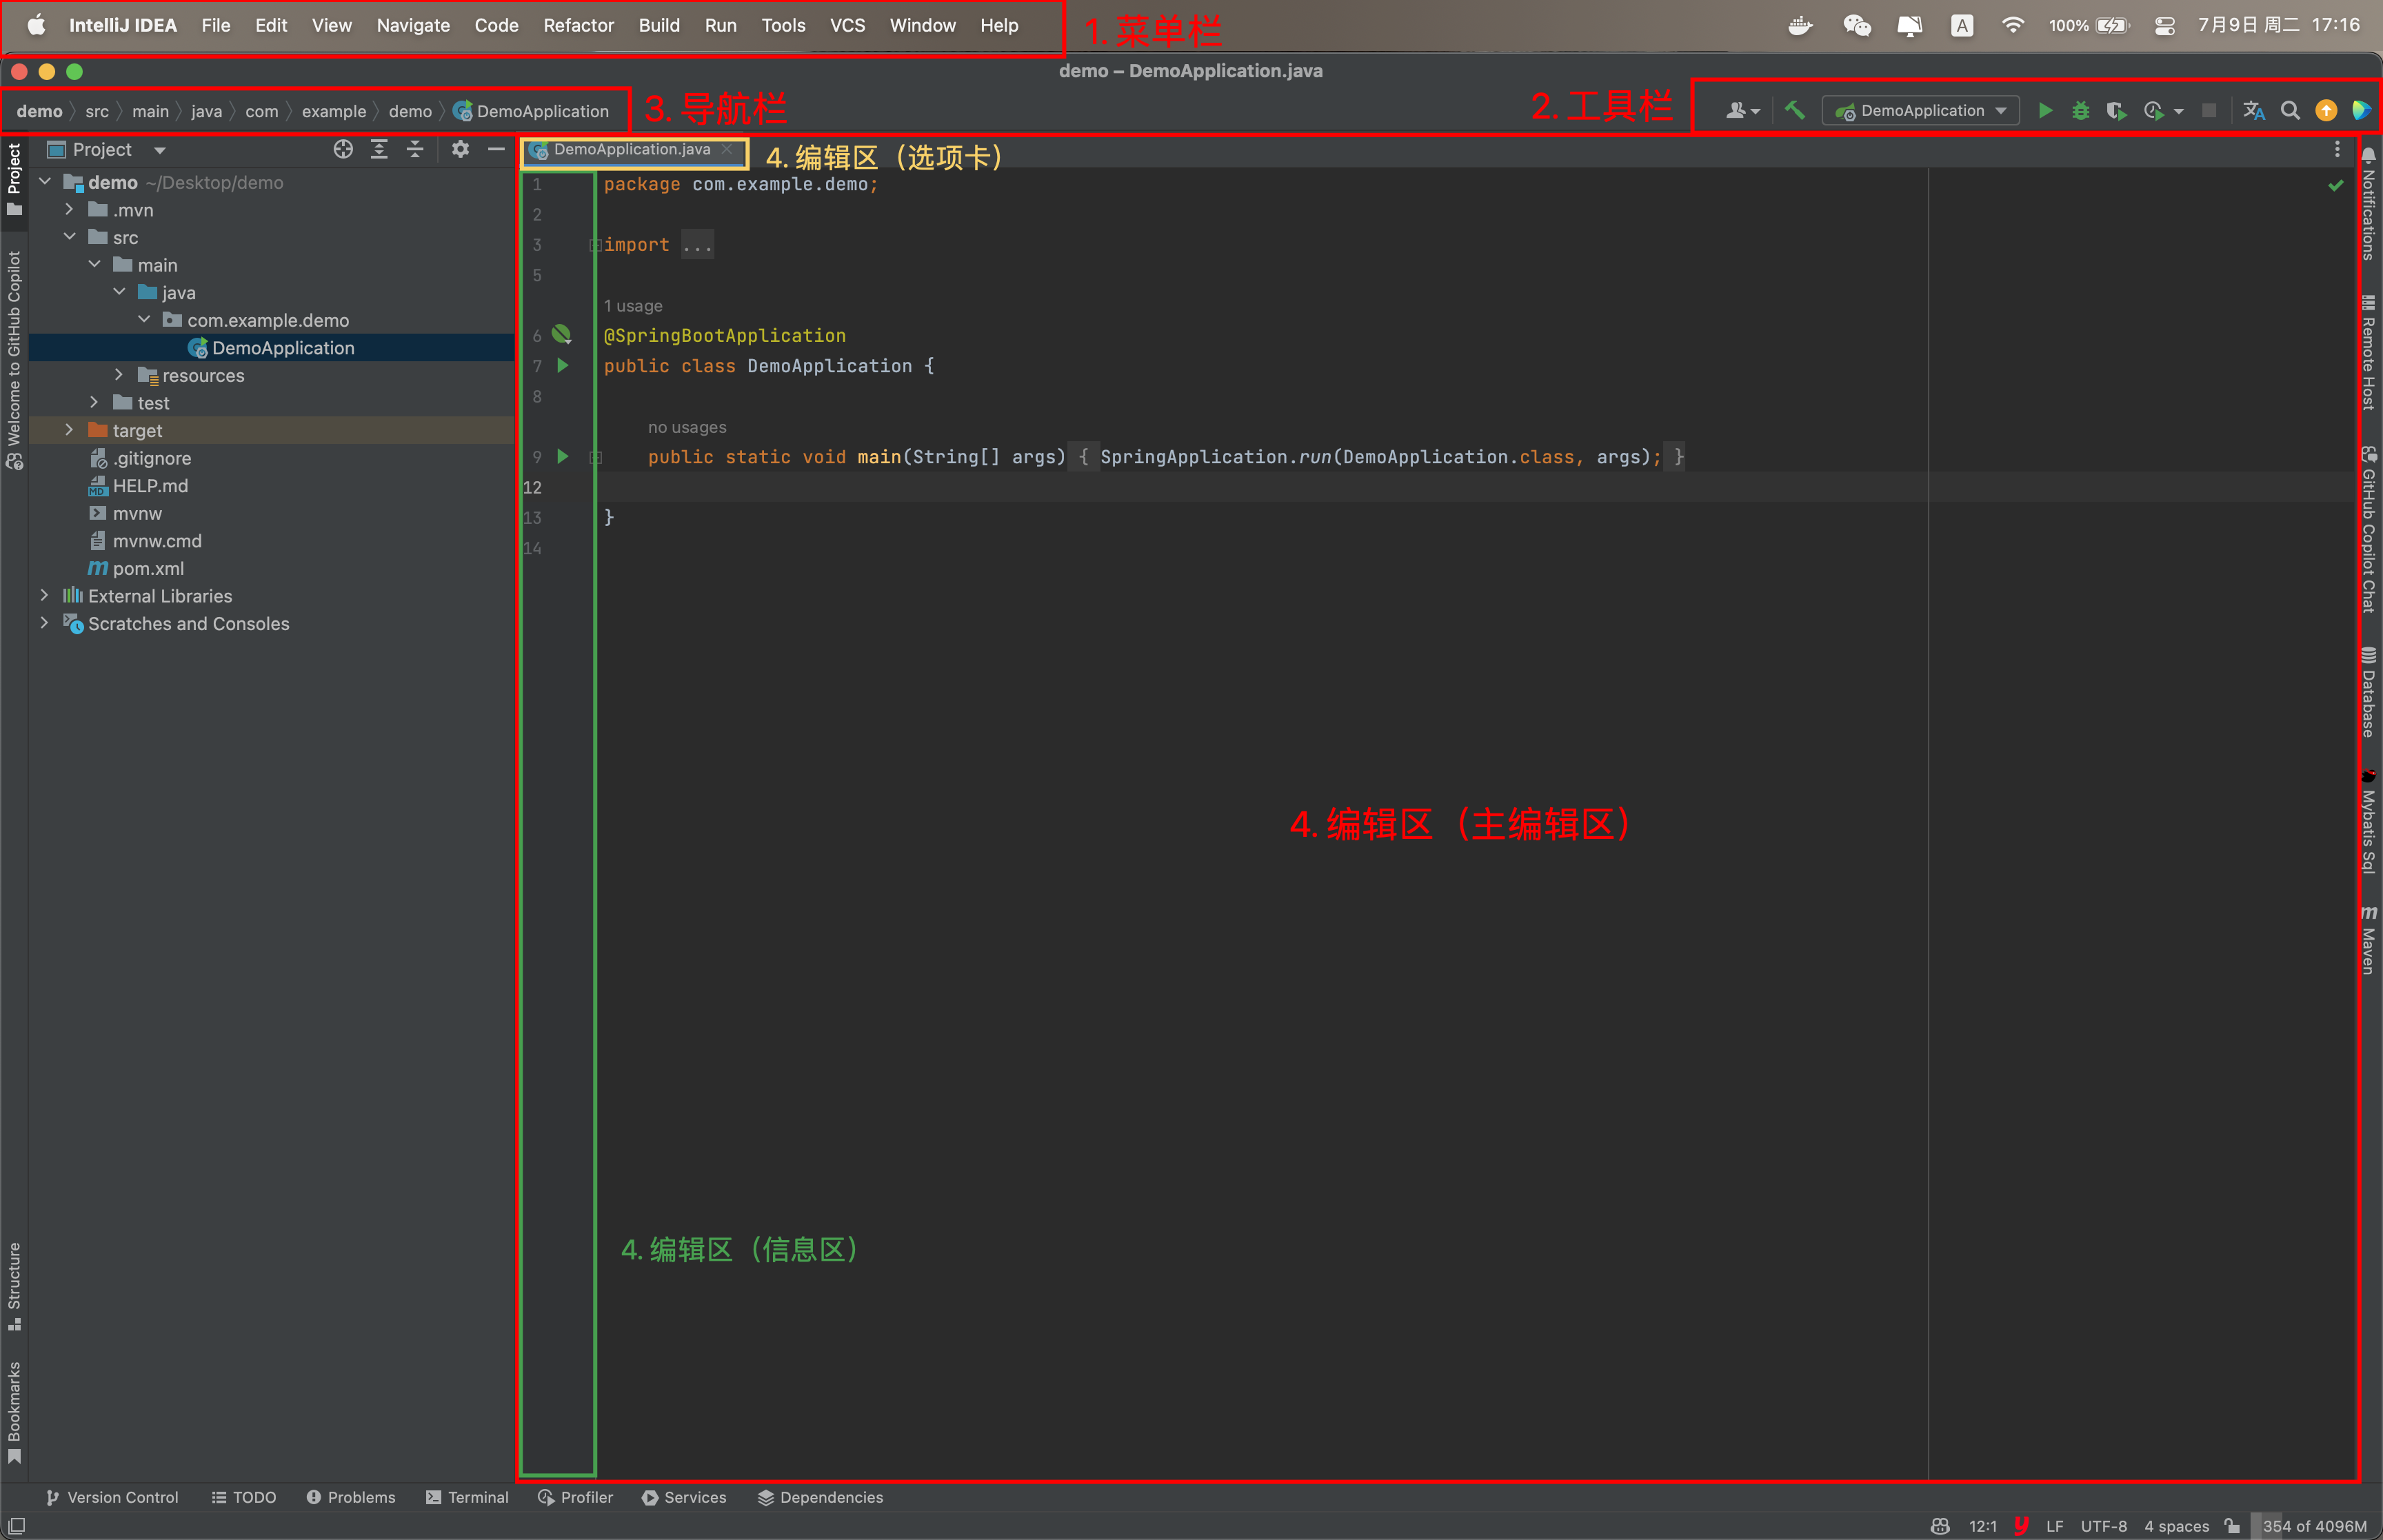Collapse all in Project panel
Screen dimensions: 2383x1540
[x=415, y=150]
